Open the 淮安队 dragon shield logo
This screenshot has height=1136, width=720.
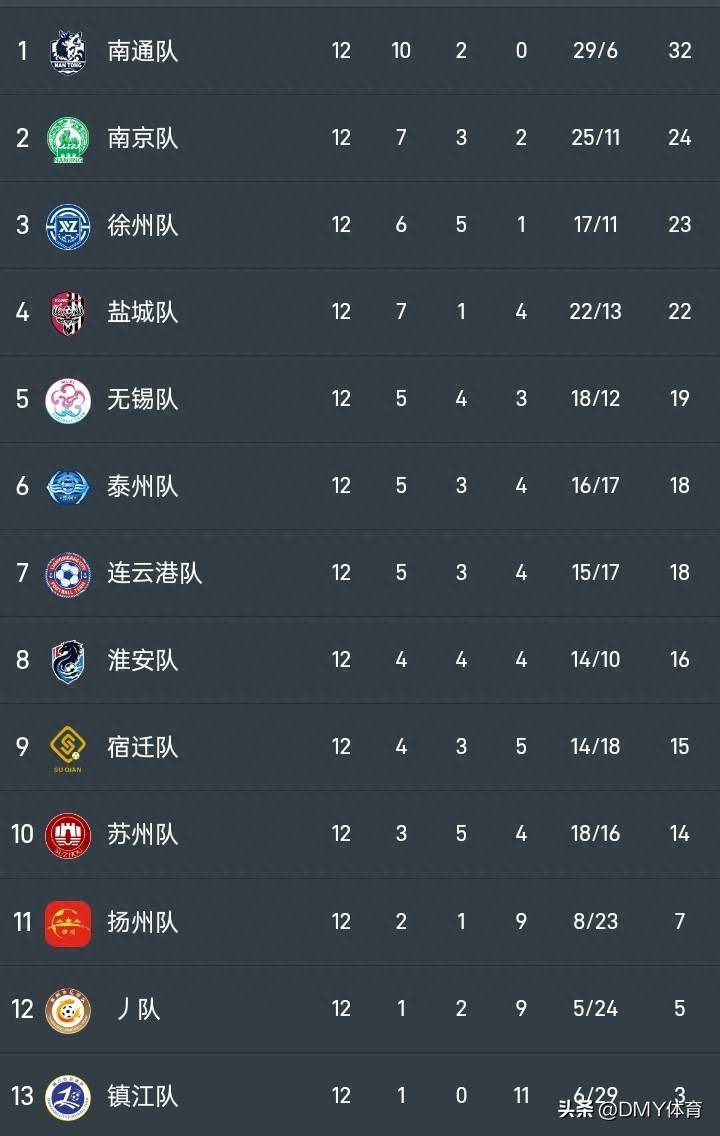(x=68, y=660)
